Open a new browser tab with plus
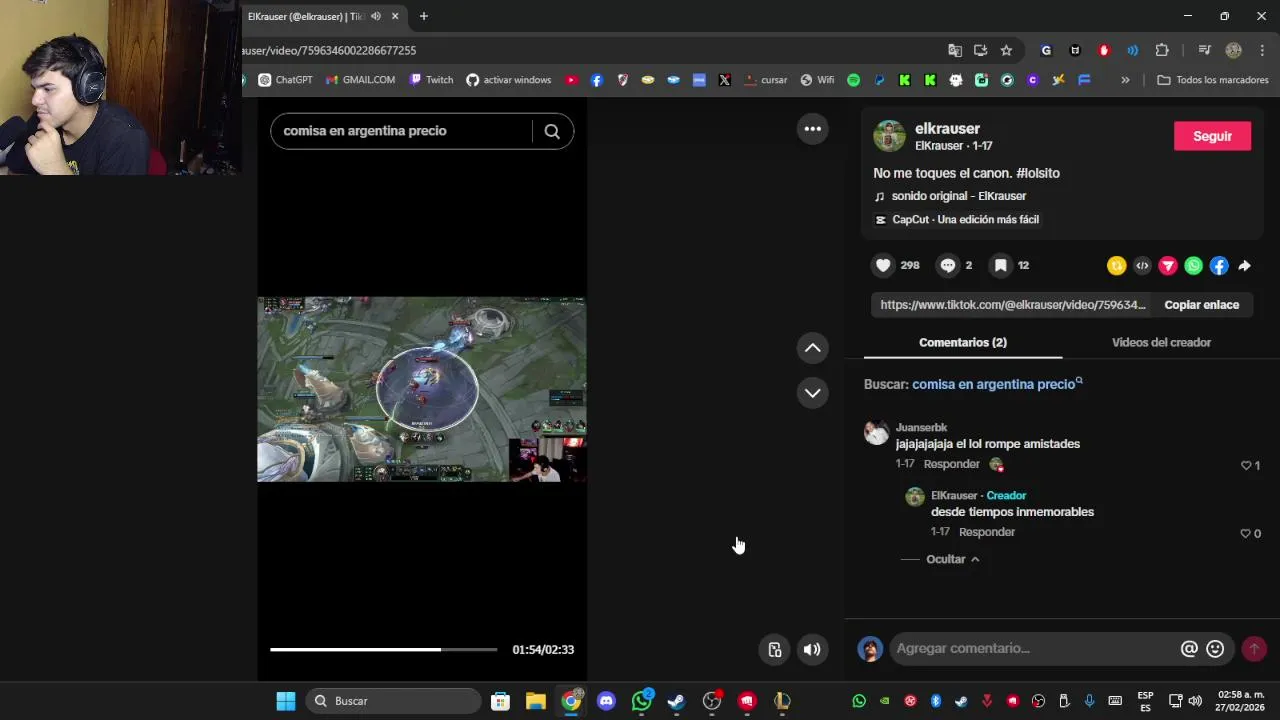 pos(424,16)
